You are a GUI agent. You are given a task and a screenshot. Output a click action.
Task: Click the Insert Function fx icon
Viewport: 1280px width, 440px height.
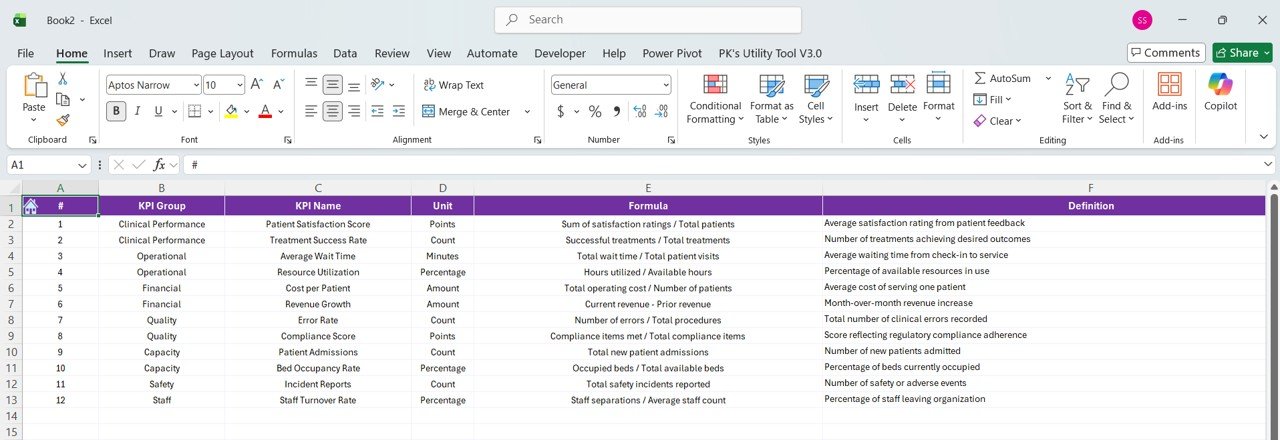point(158,164)
